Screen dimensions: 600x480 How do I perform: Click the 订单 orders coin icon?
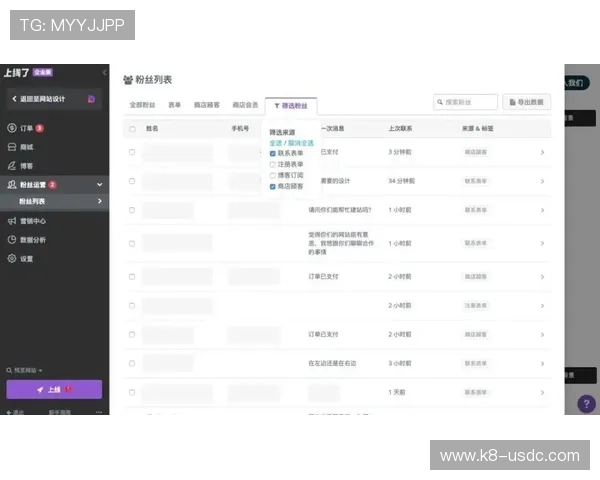pyautogui.click(x=12, y=128)
